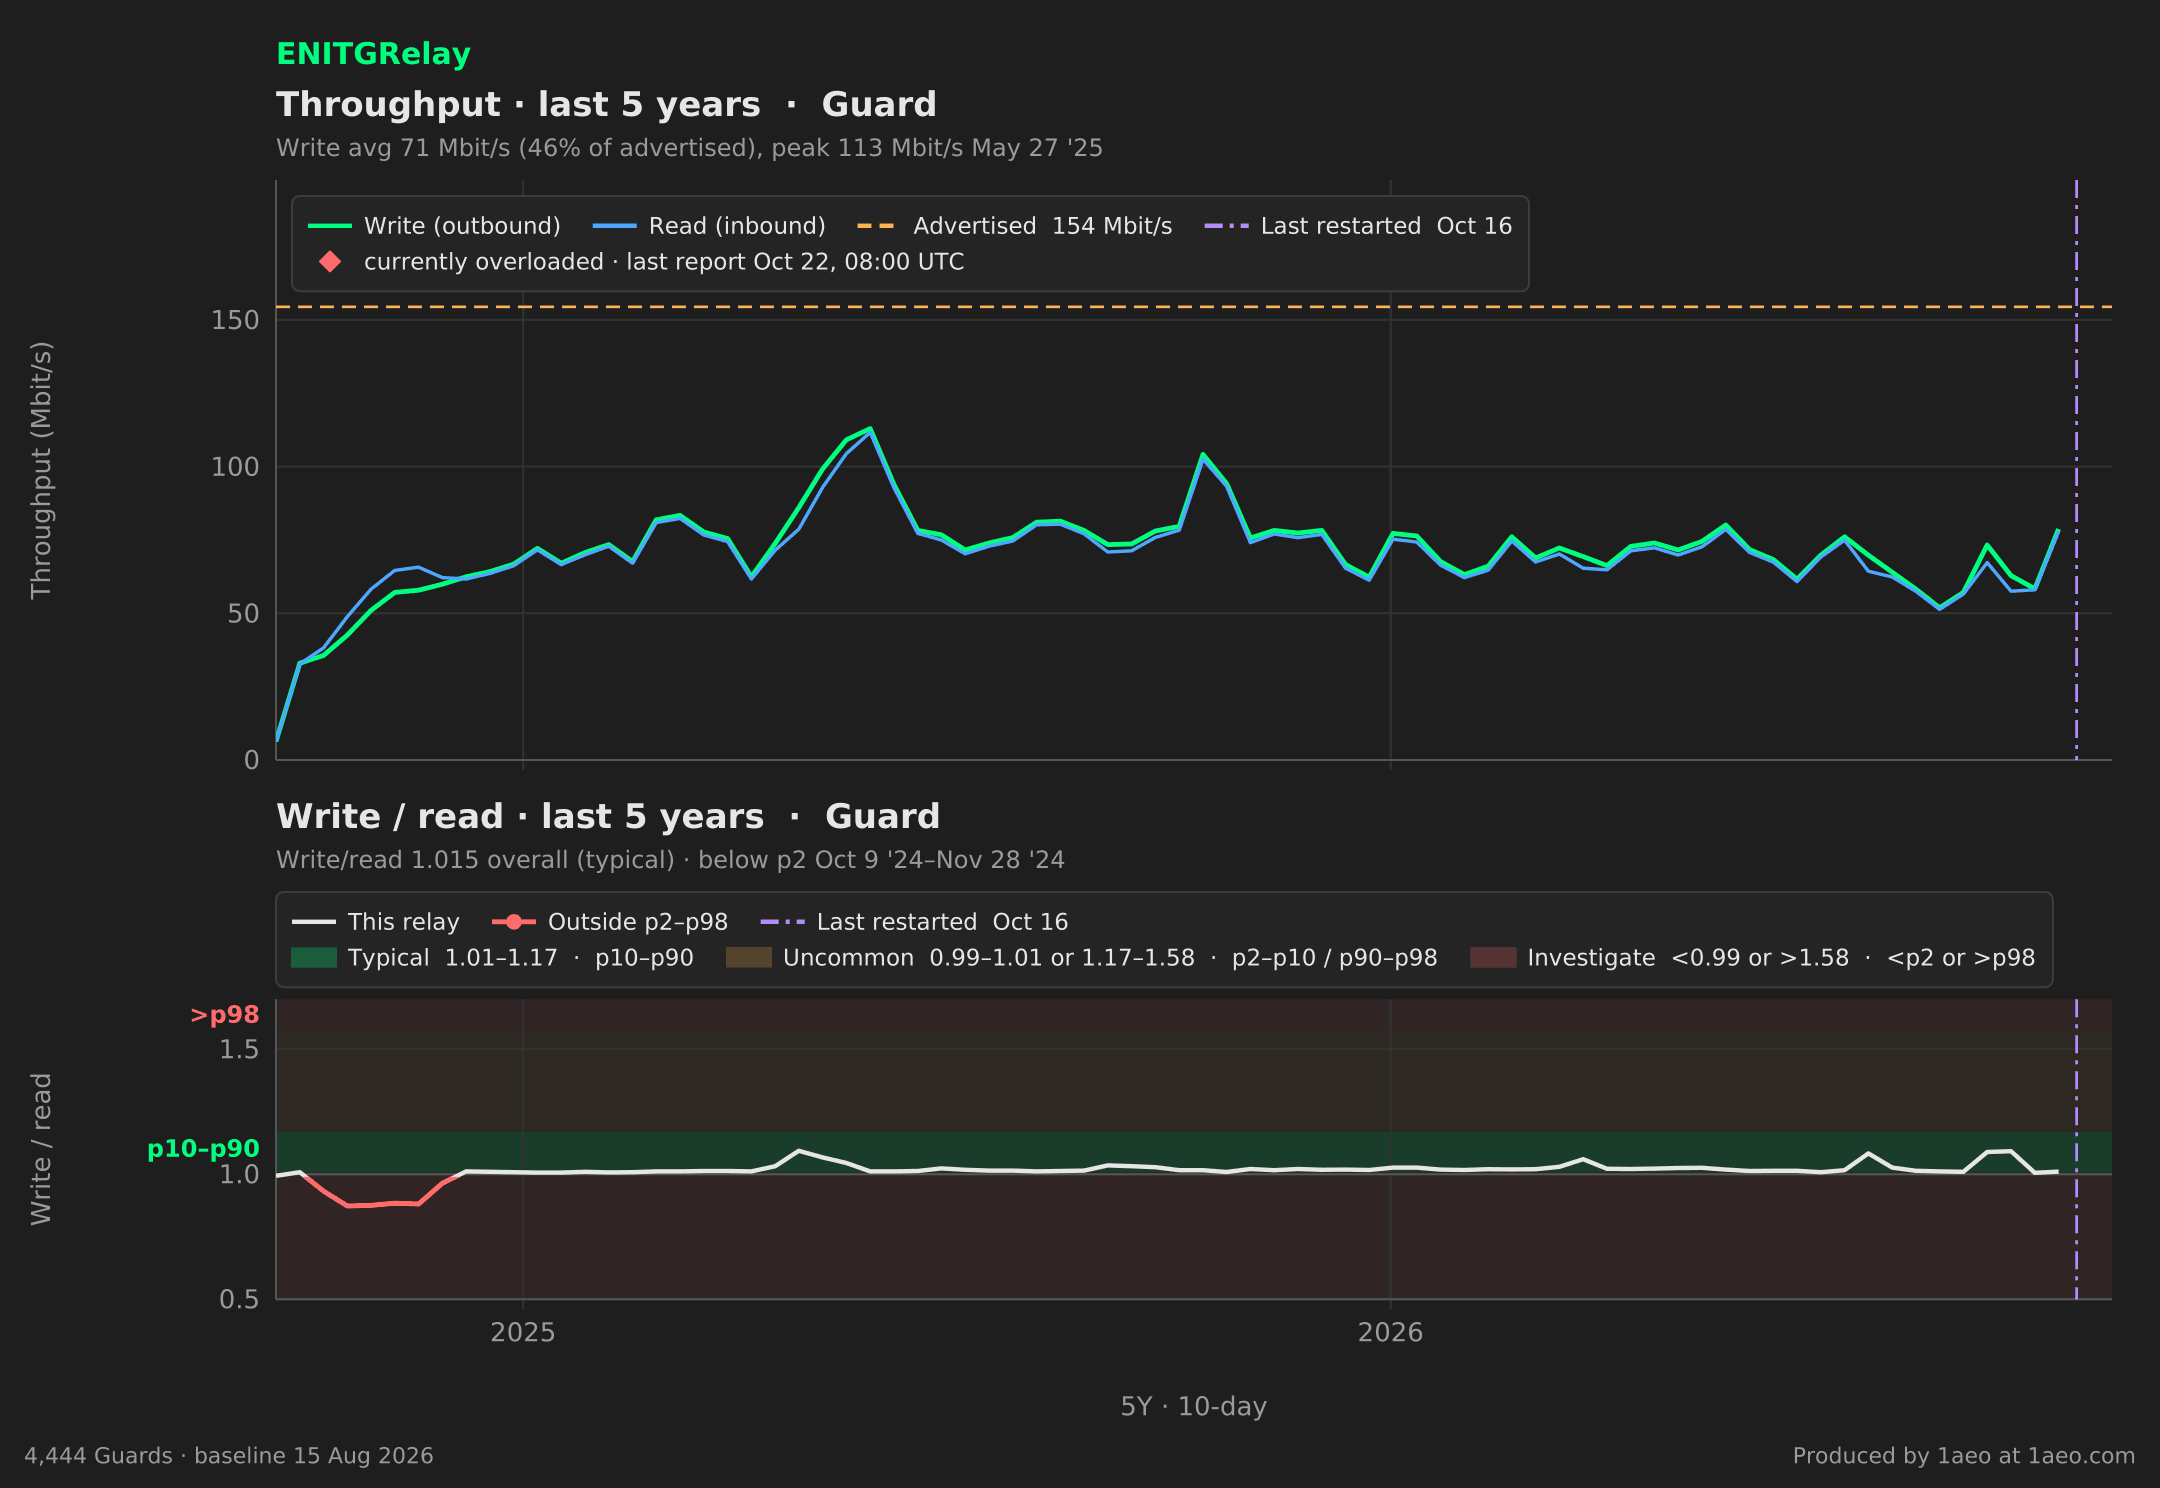Screen dimensions: 2160x1488
Task: Click the brown Uncommon legend swatch
Action: coord(748,958)
